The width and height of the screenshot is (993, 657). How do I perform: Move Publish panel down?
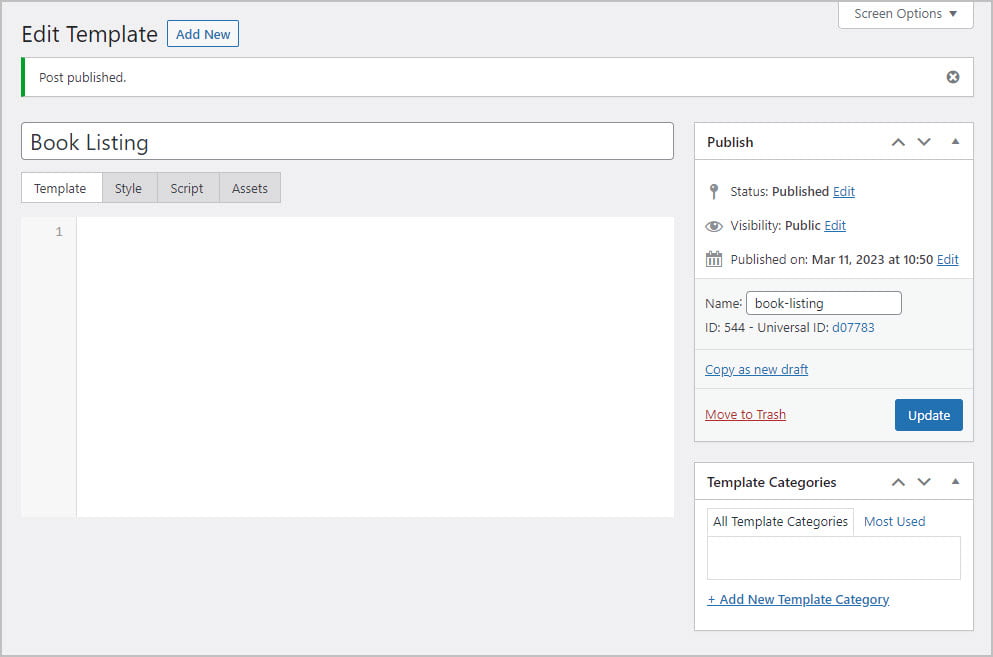[924, 142]
